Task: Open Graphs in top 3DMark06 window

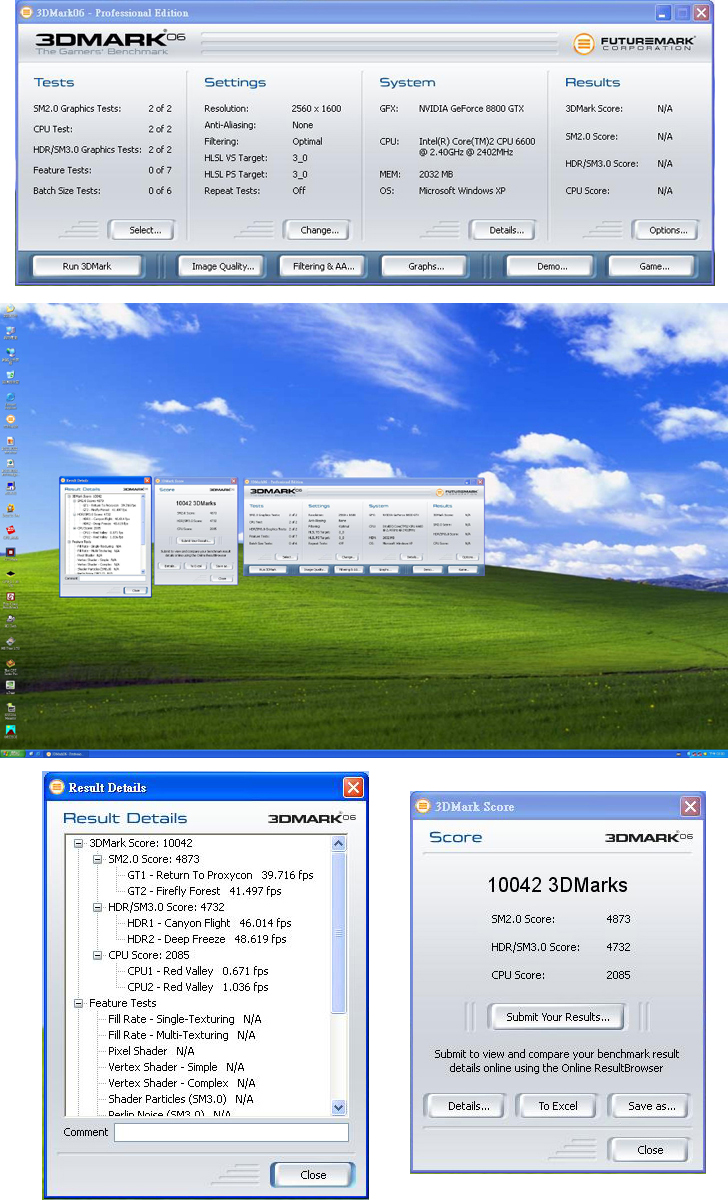Action: (x=426, y=267)
